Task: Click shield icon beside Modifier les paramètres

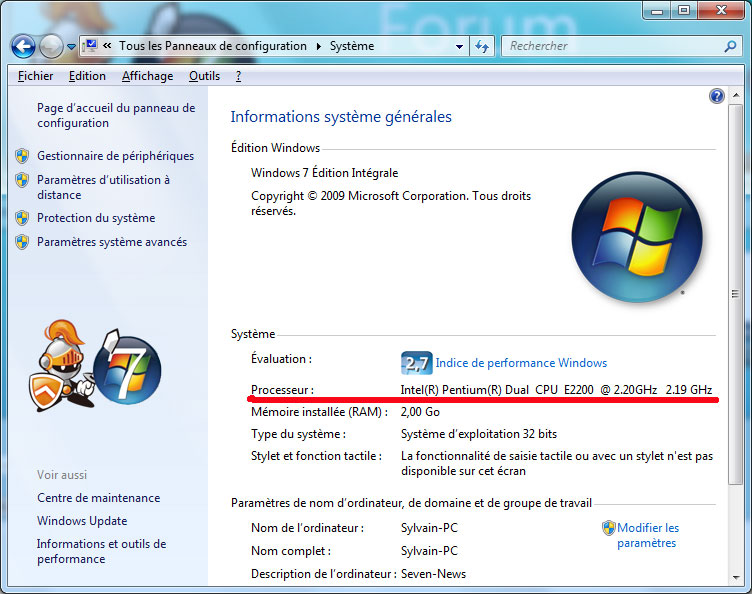Action: 609,528
